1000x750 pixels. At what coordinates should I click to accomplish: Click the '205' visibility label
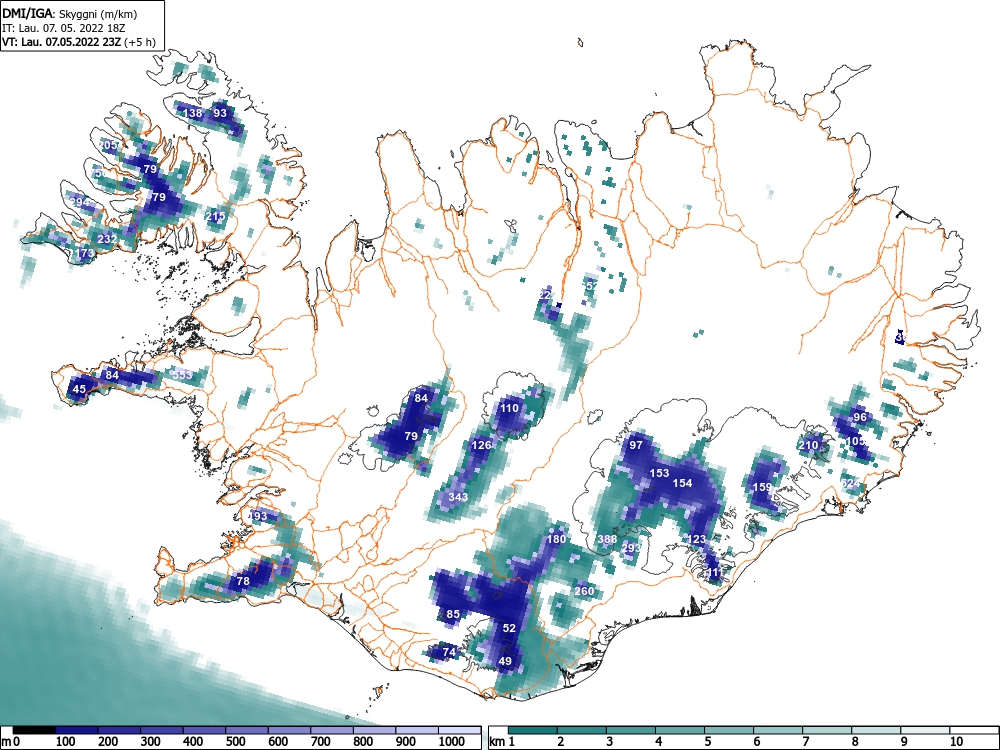pos(109,145)
